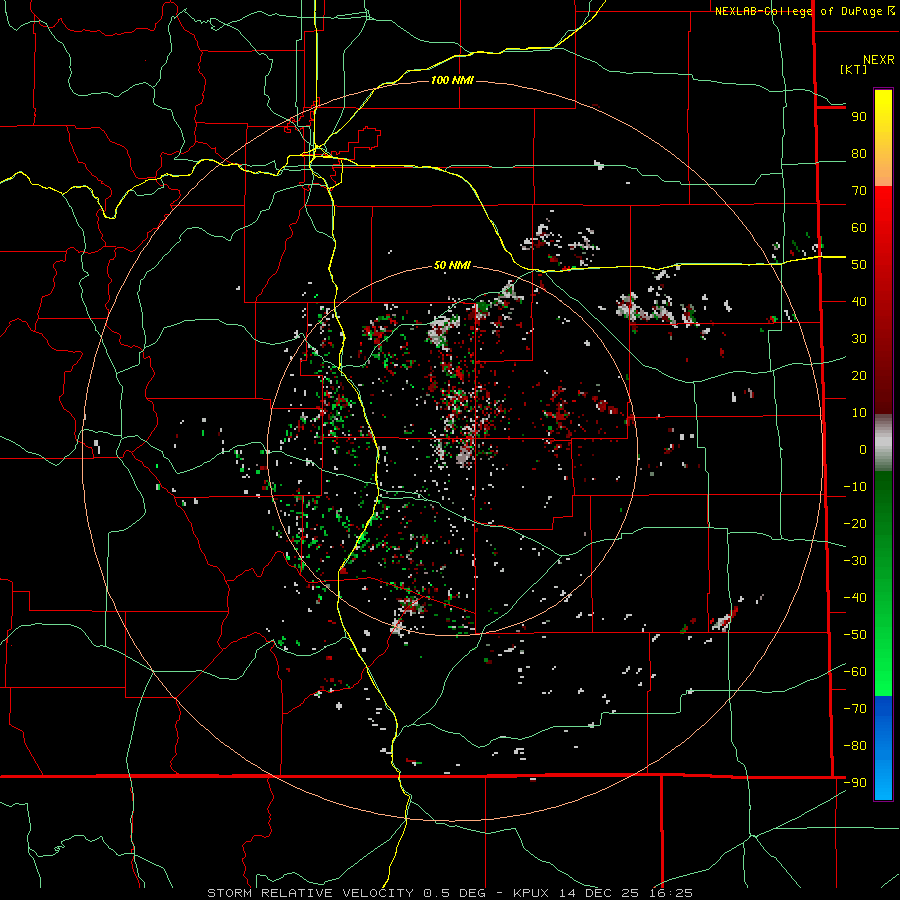Select the positive 60 tick on velocity scale
Viewport: 900px width, 900px height.
[859, 228]
